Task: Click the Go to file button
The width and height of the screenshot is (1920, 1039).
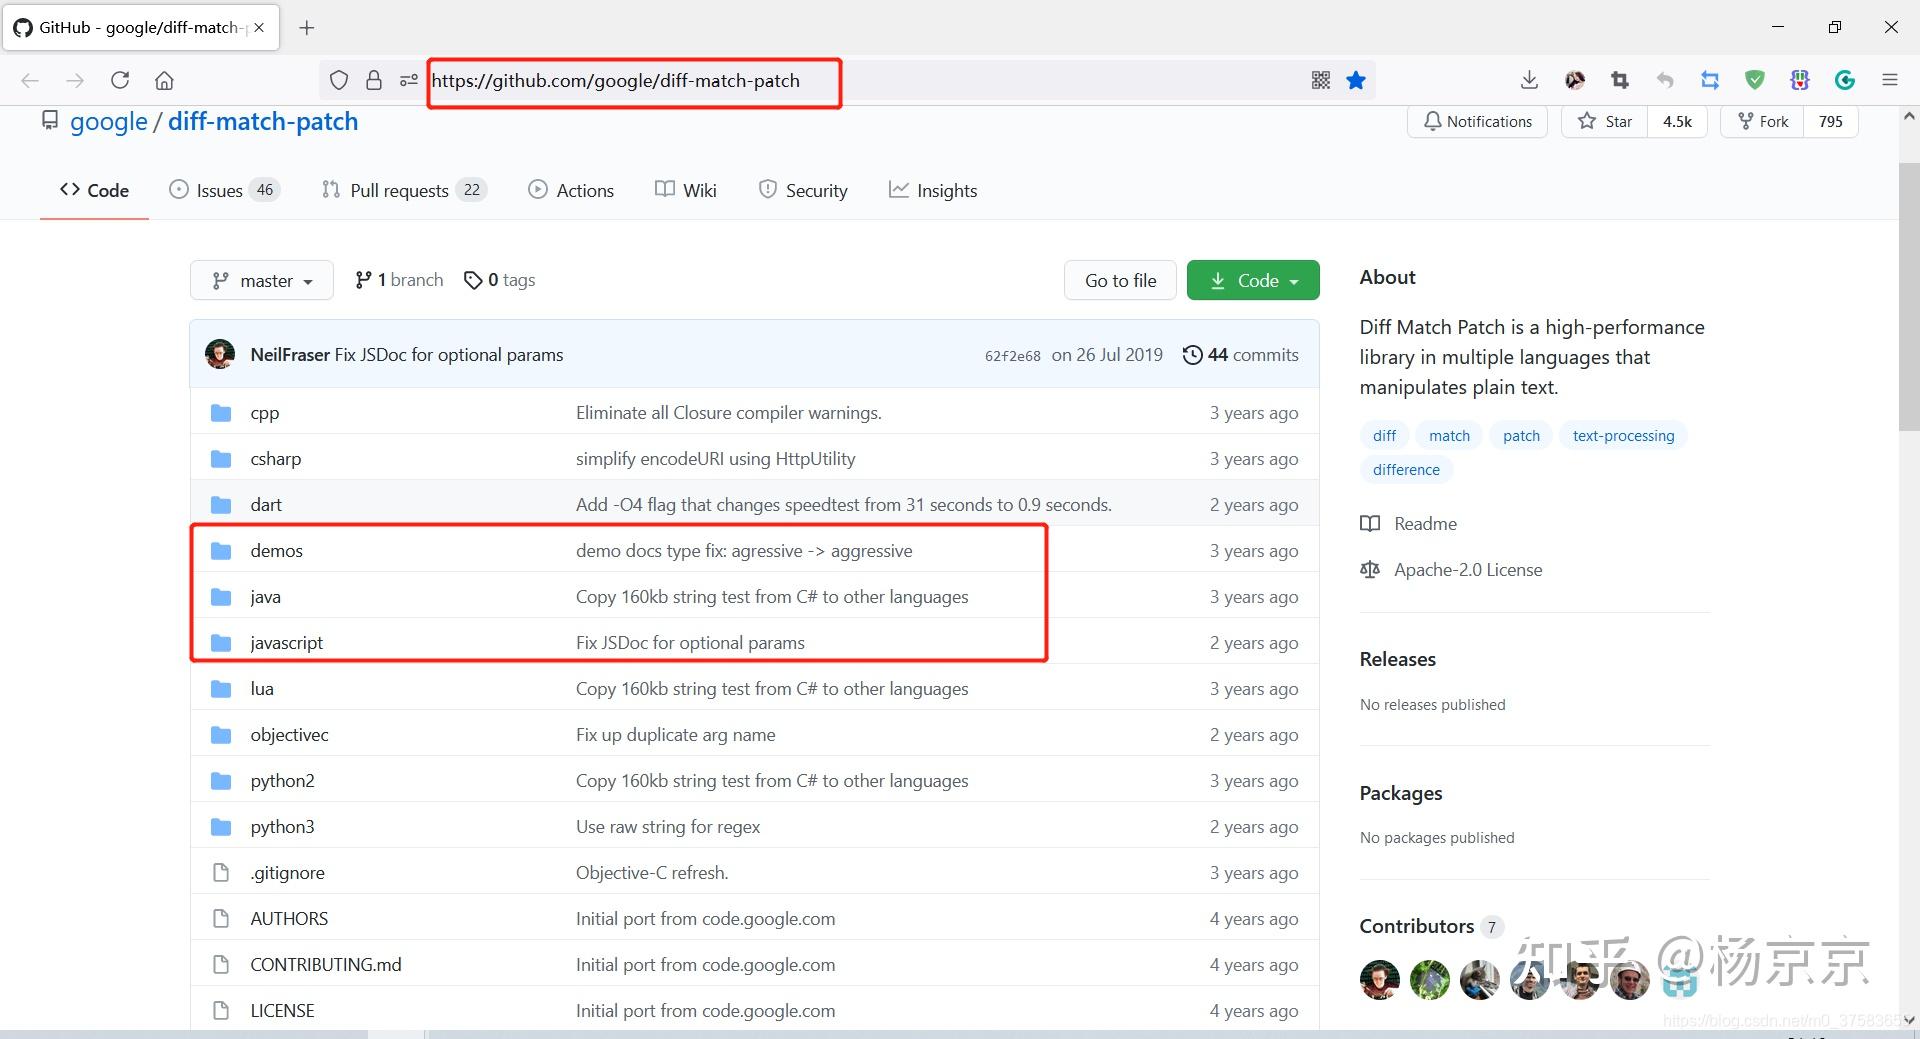Action: [1120, 281]
